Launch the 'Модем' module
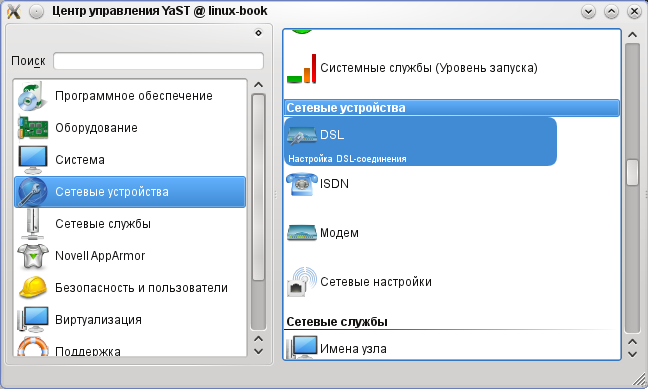 point(339,233)
